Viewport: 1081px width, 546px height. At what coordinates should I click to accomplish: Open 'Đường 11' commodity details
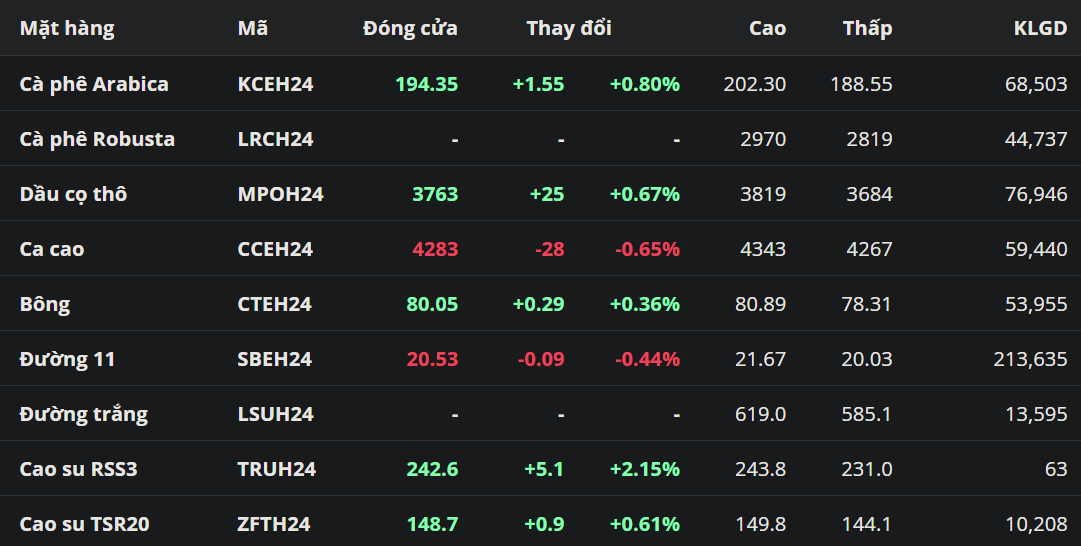pyautogui.click(x=67, y=359)
